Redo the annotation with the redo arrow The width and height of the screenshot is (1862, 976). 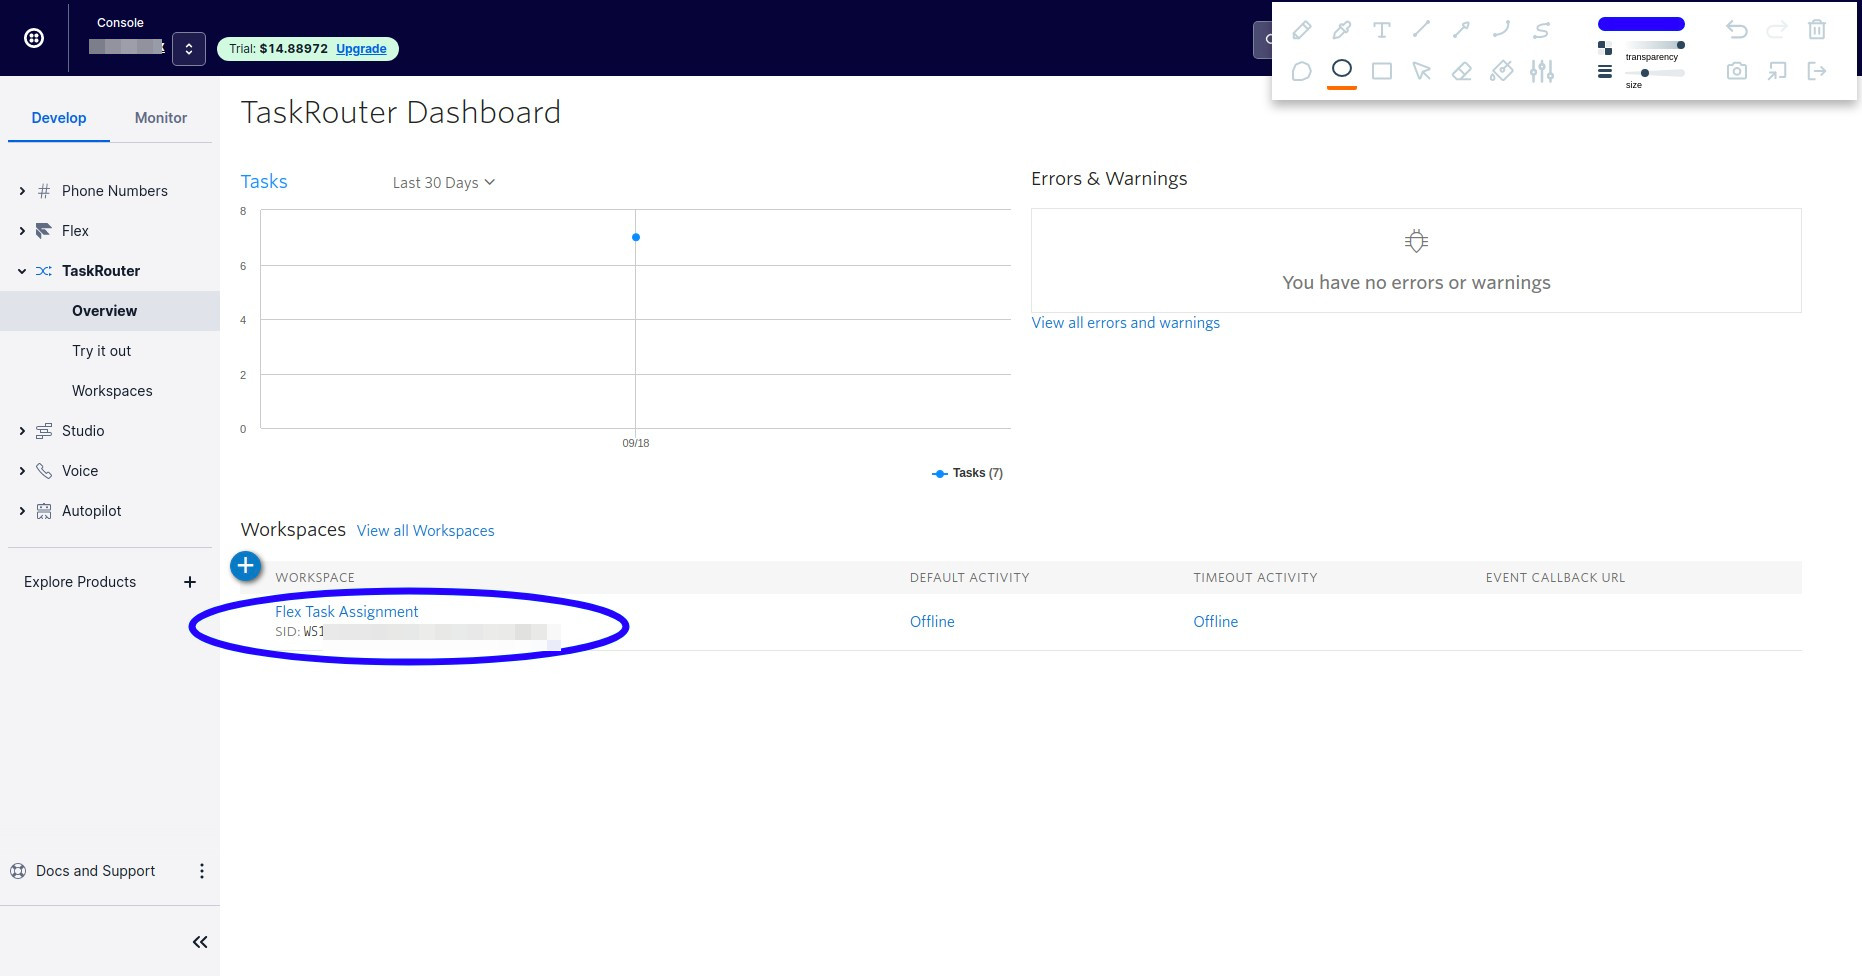coord(1777,30)
